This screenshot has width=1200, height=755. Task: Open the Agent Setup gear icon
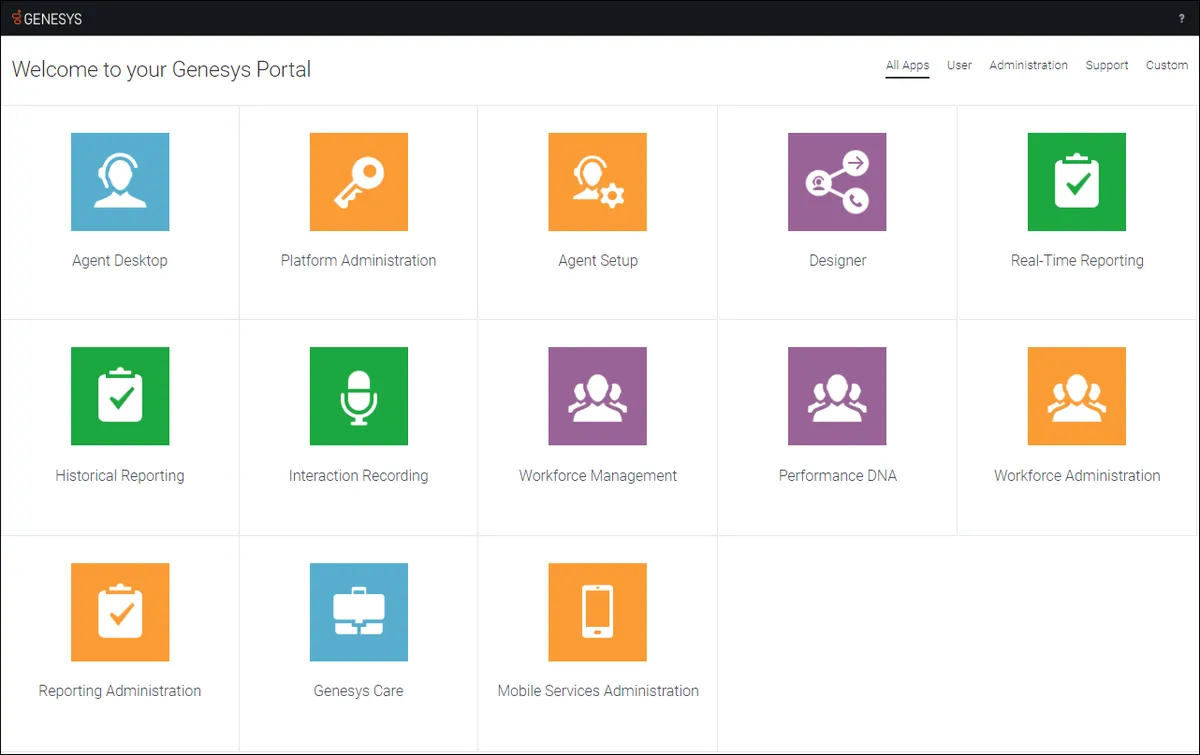click(x=597, y=182)
